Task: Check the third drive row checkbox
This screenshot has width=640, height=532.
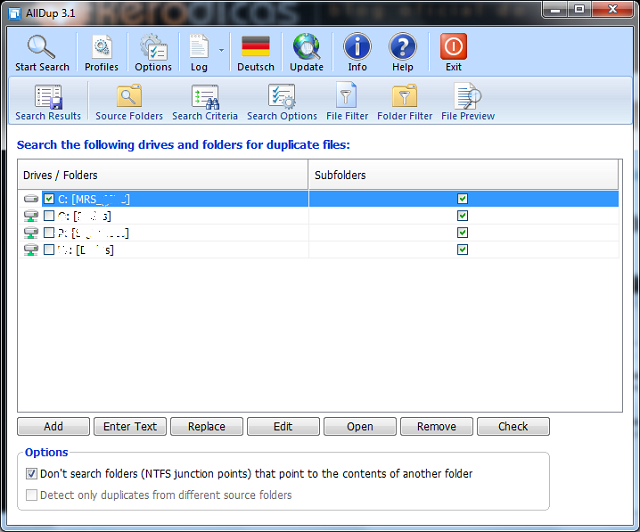Action: pyautogui.click(x=49, y=233)
